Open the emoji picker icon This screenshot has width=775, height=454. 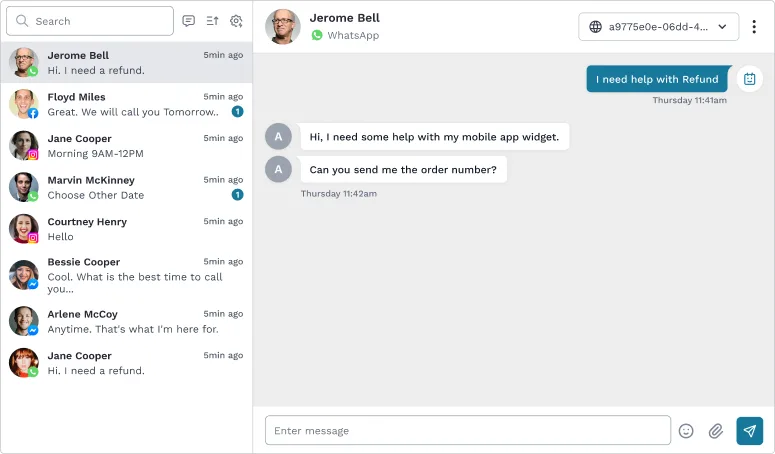tap(686, 431)
